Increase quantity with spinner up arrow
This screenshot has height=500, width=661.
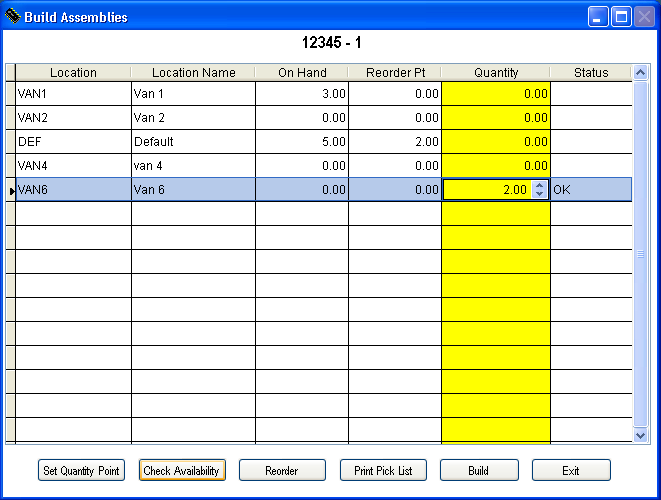[540, 184]
